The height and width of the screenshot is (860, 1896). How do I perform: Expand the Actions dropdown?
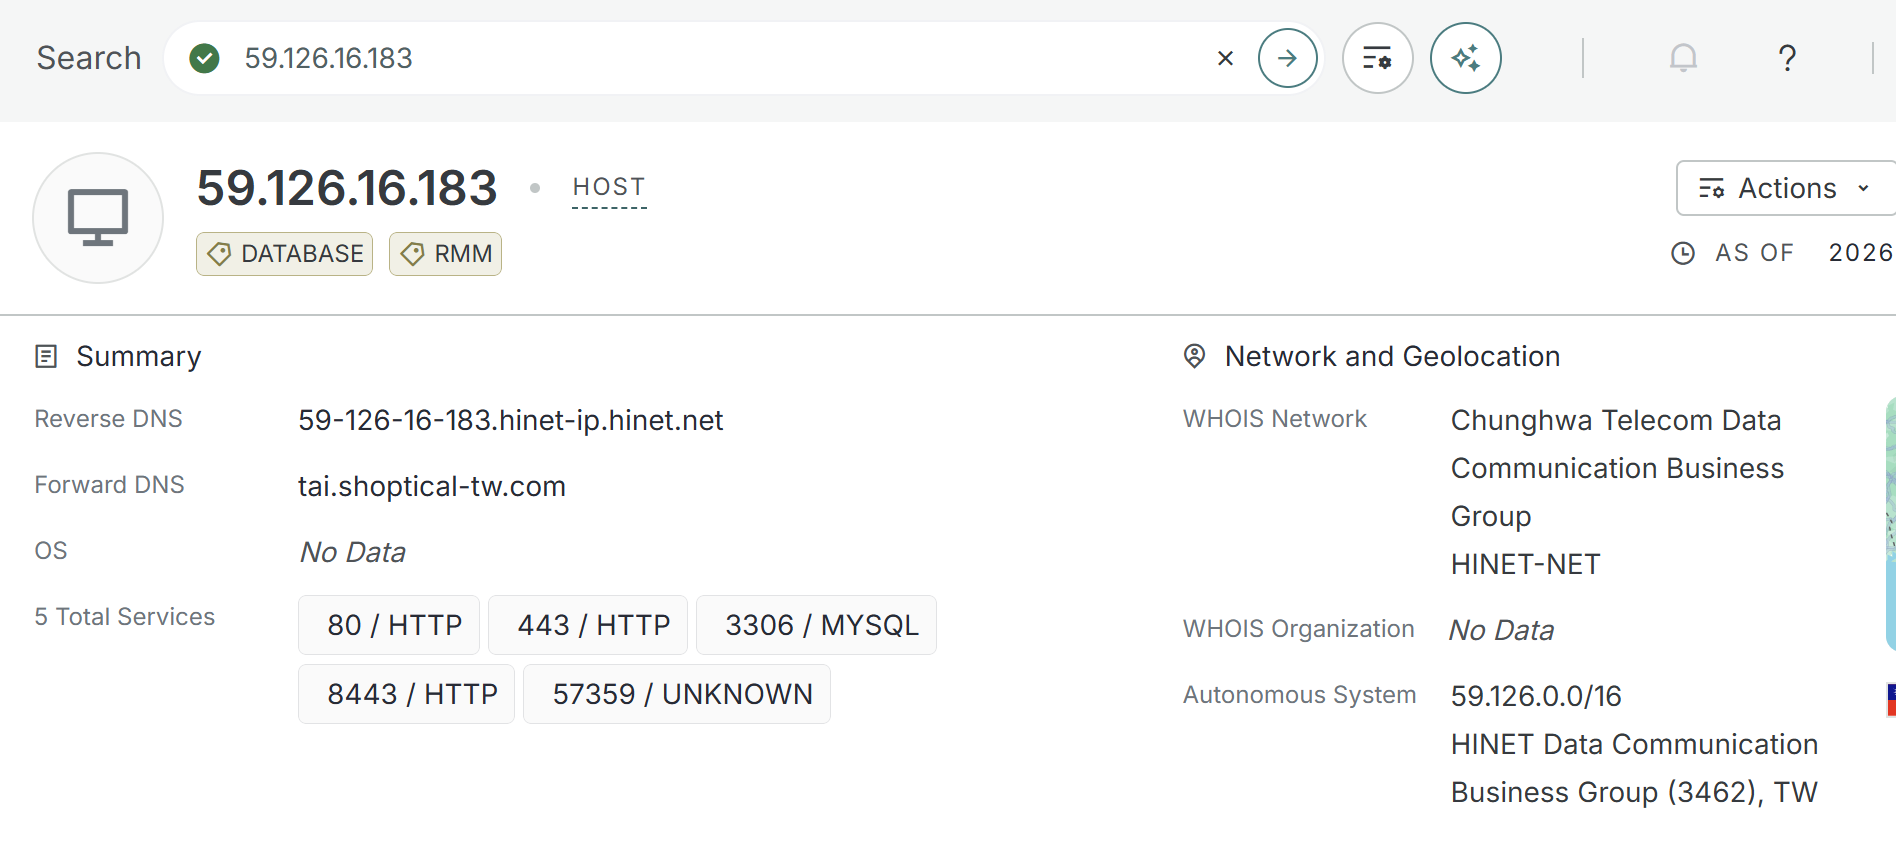pos(1786,188)
